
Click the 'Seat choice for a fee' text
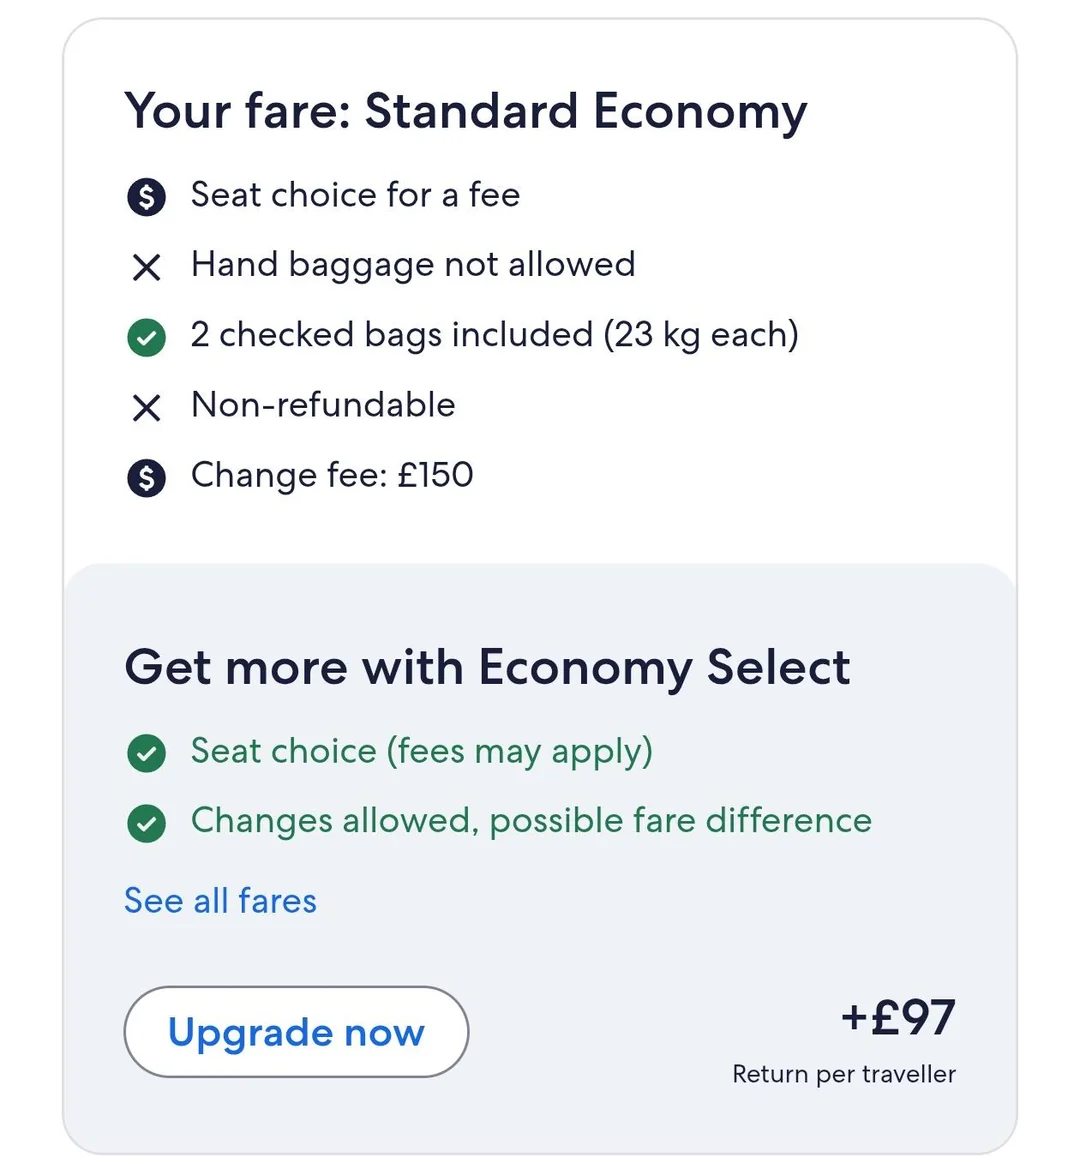point(355,195)
